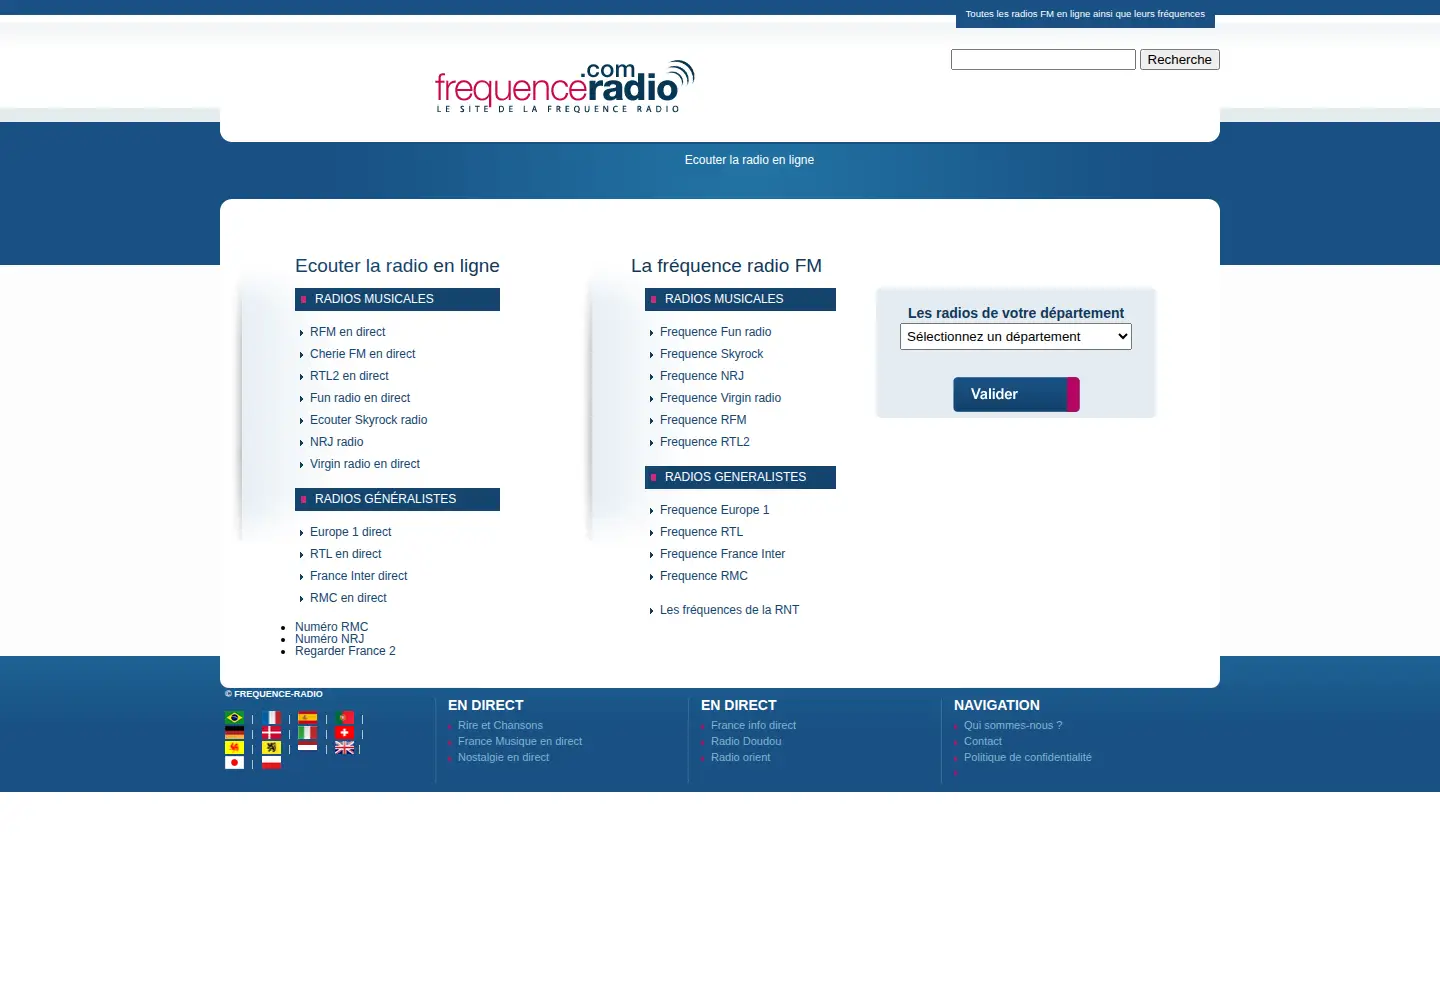This screenshot has width=1440, height=1000.
Task: Click the Denmark flag icon
Action: (271, 733)
